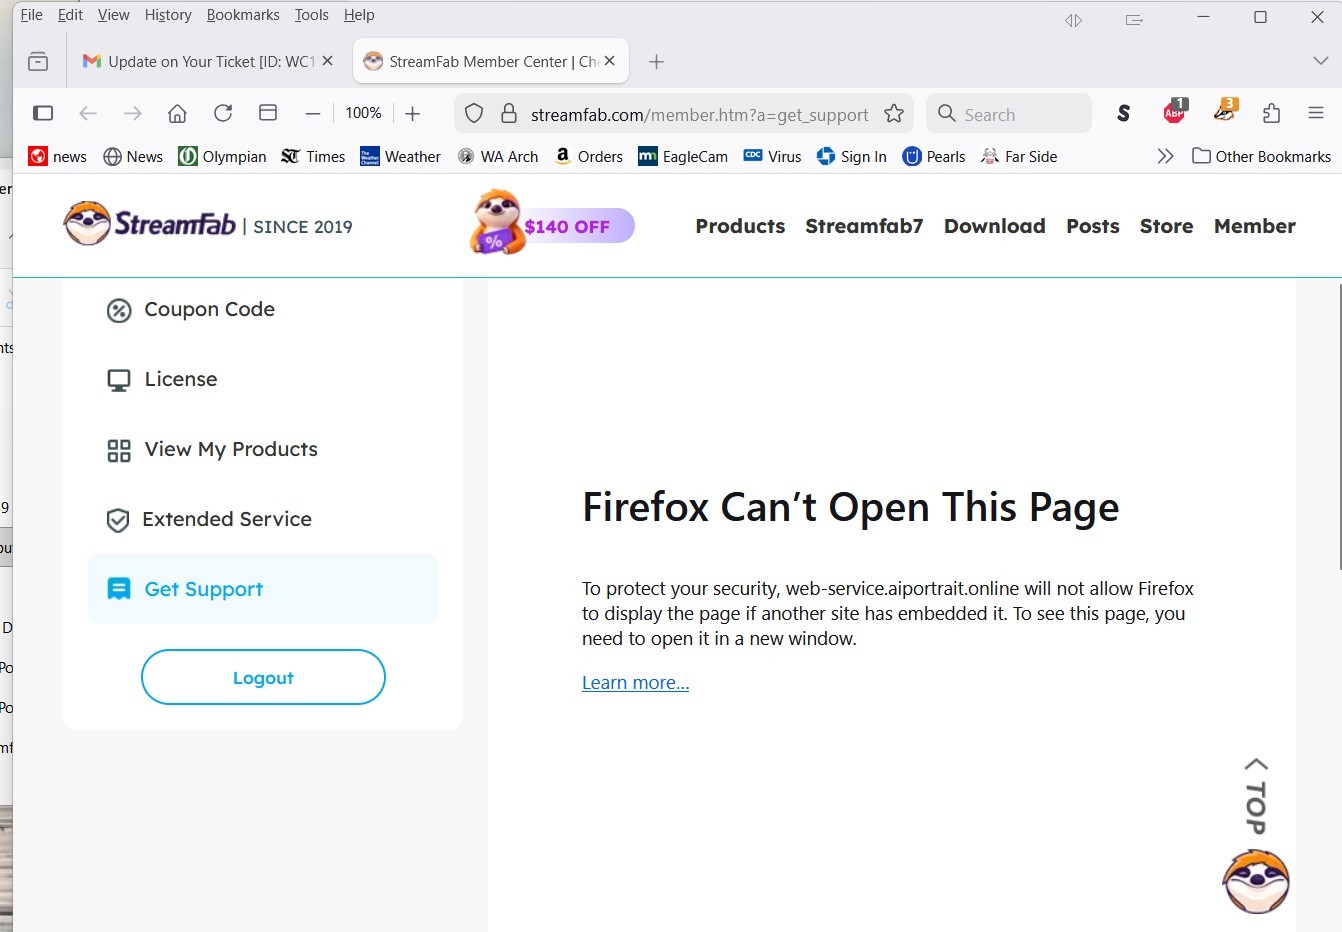Image resolution: width=1342 pixels, height=932 pixels.
Task: Open the File menu
Action: (31, 15)
